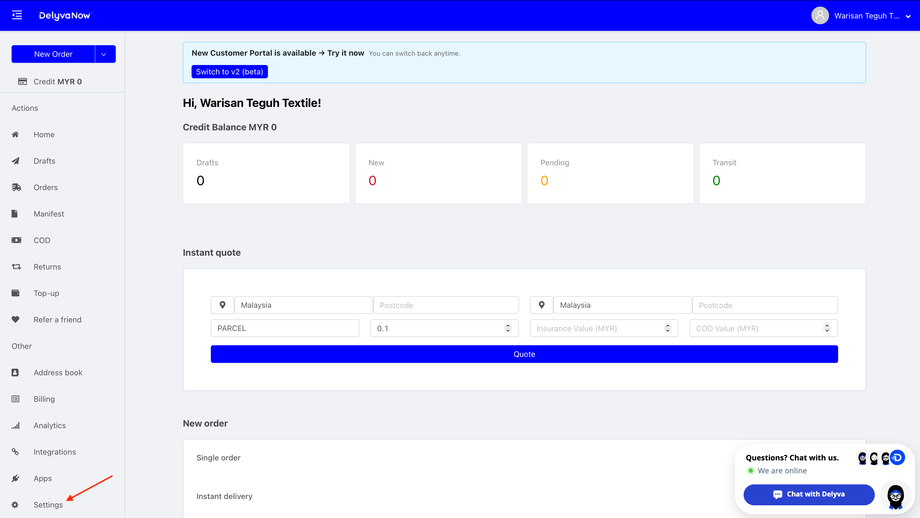
Task: Click the destination location pin icon
Action: (542, 305)
